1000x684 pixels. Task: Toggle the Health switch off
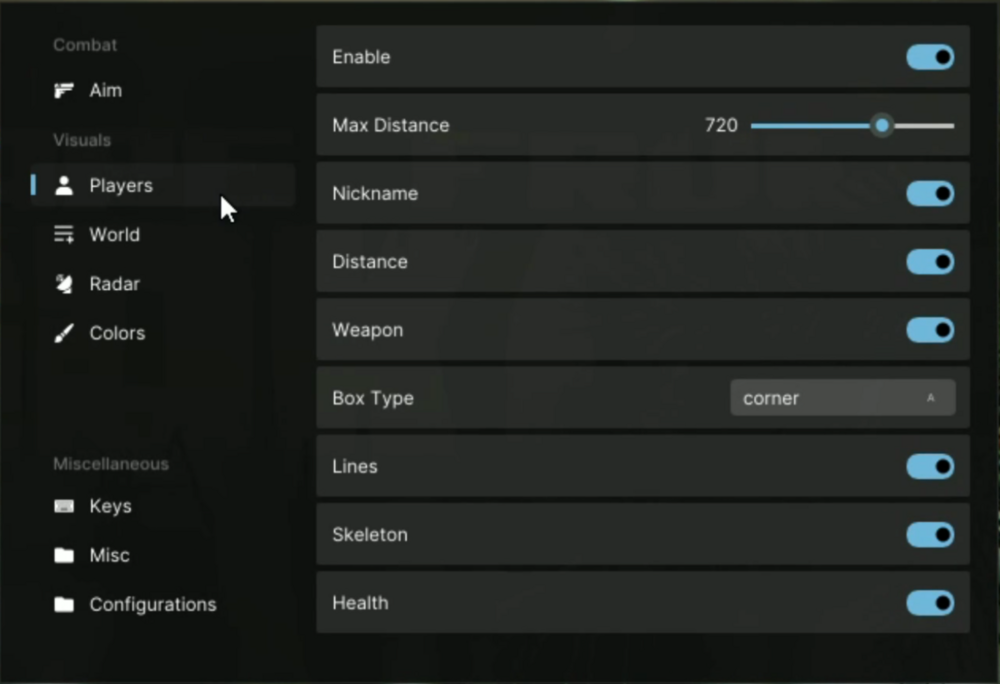pyautogui.click(x=930, y=602)
